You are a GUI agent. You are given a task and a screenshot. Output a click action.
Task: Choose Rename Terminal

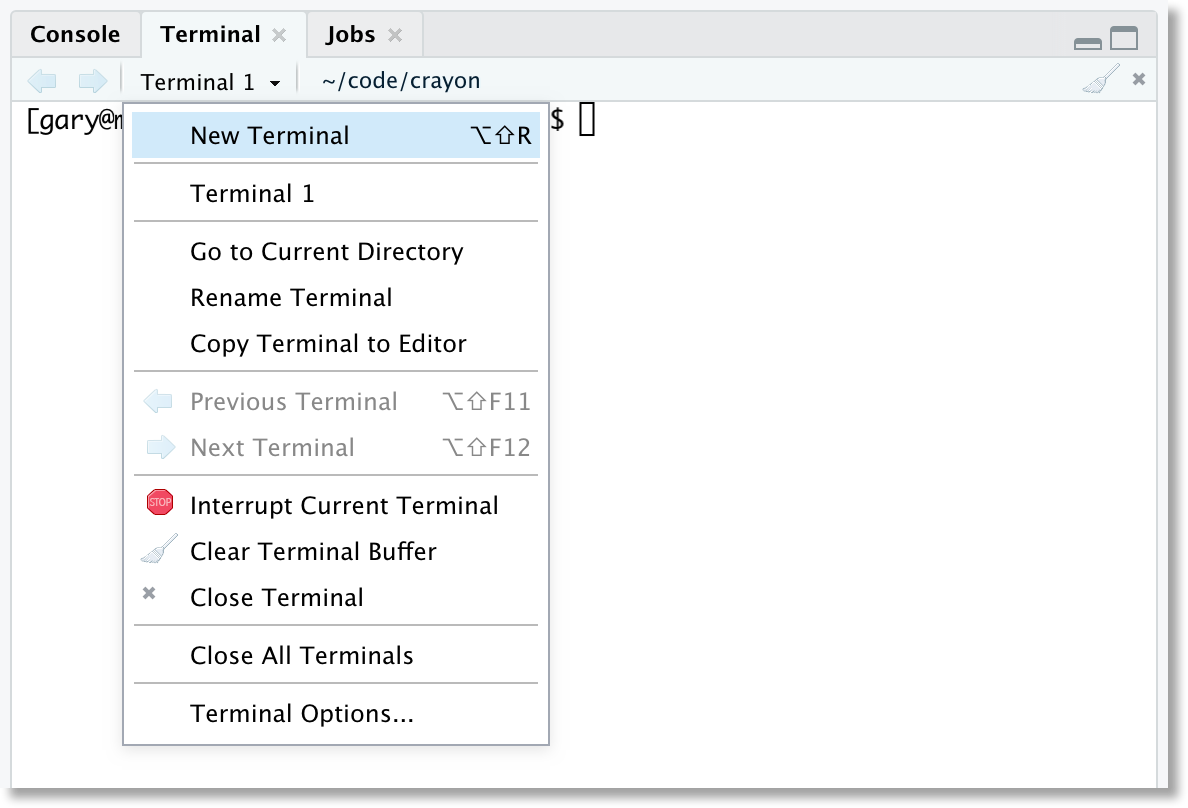coord(290,297)
